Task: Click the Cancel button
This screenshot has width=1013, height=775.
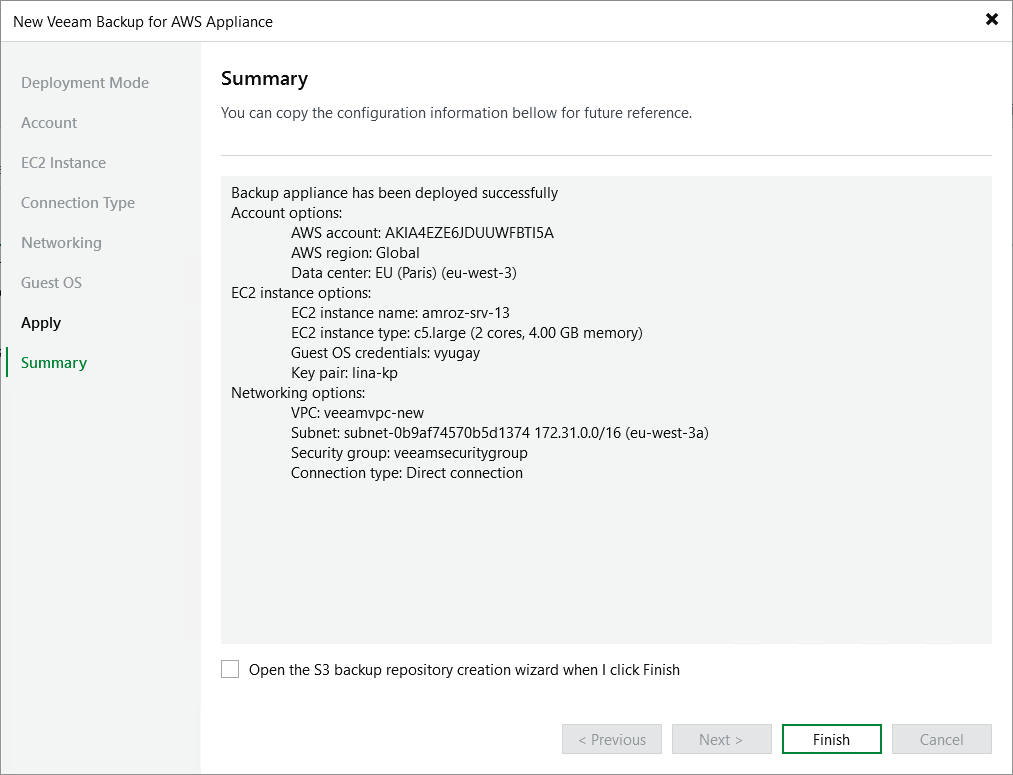Action: tap(941, 739)
